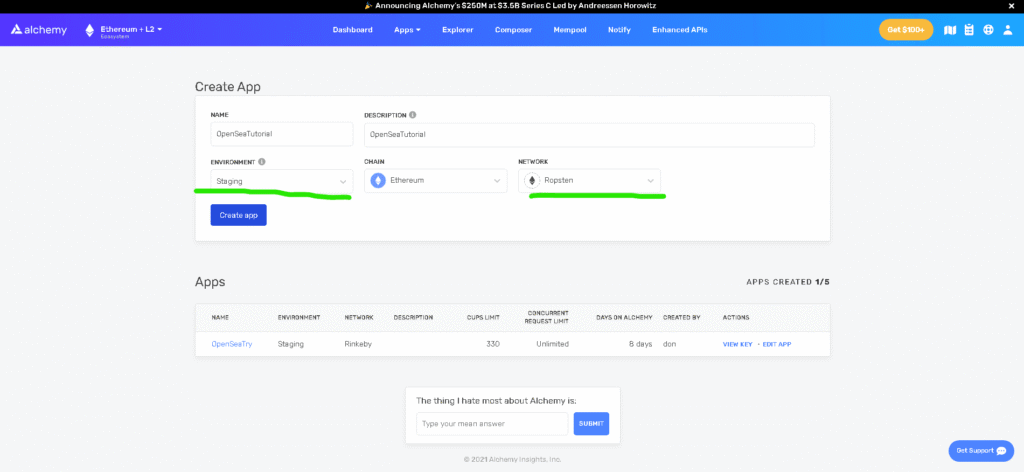Click the info icon beside Description label
1024x472 pixels.
pos(412,115)
